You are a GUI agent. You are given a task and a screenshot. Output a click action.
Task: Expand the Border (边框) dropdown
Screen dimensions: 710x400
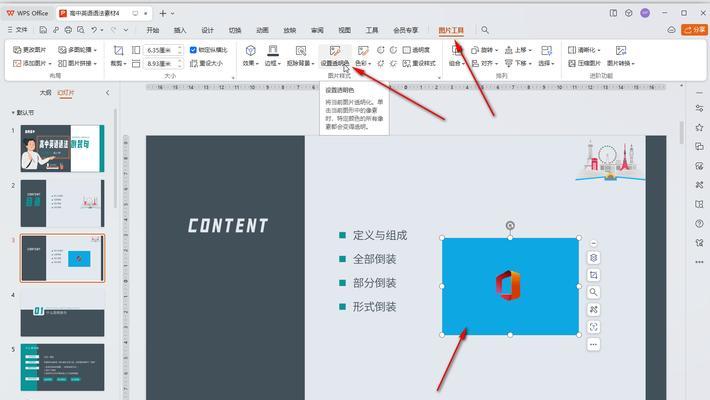272,62
